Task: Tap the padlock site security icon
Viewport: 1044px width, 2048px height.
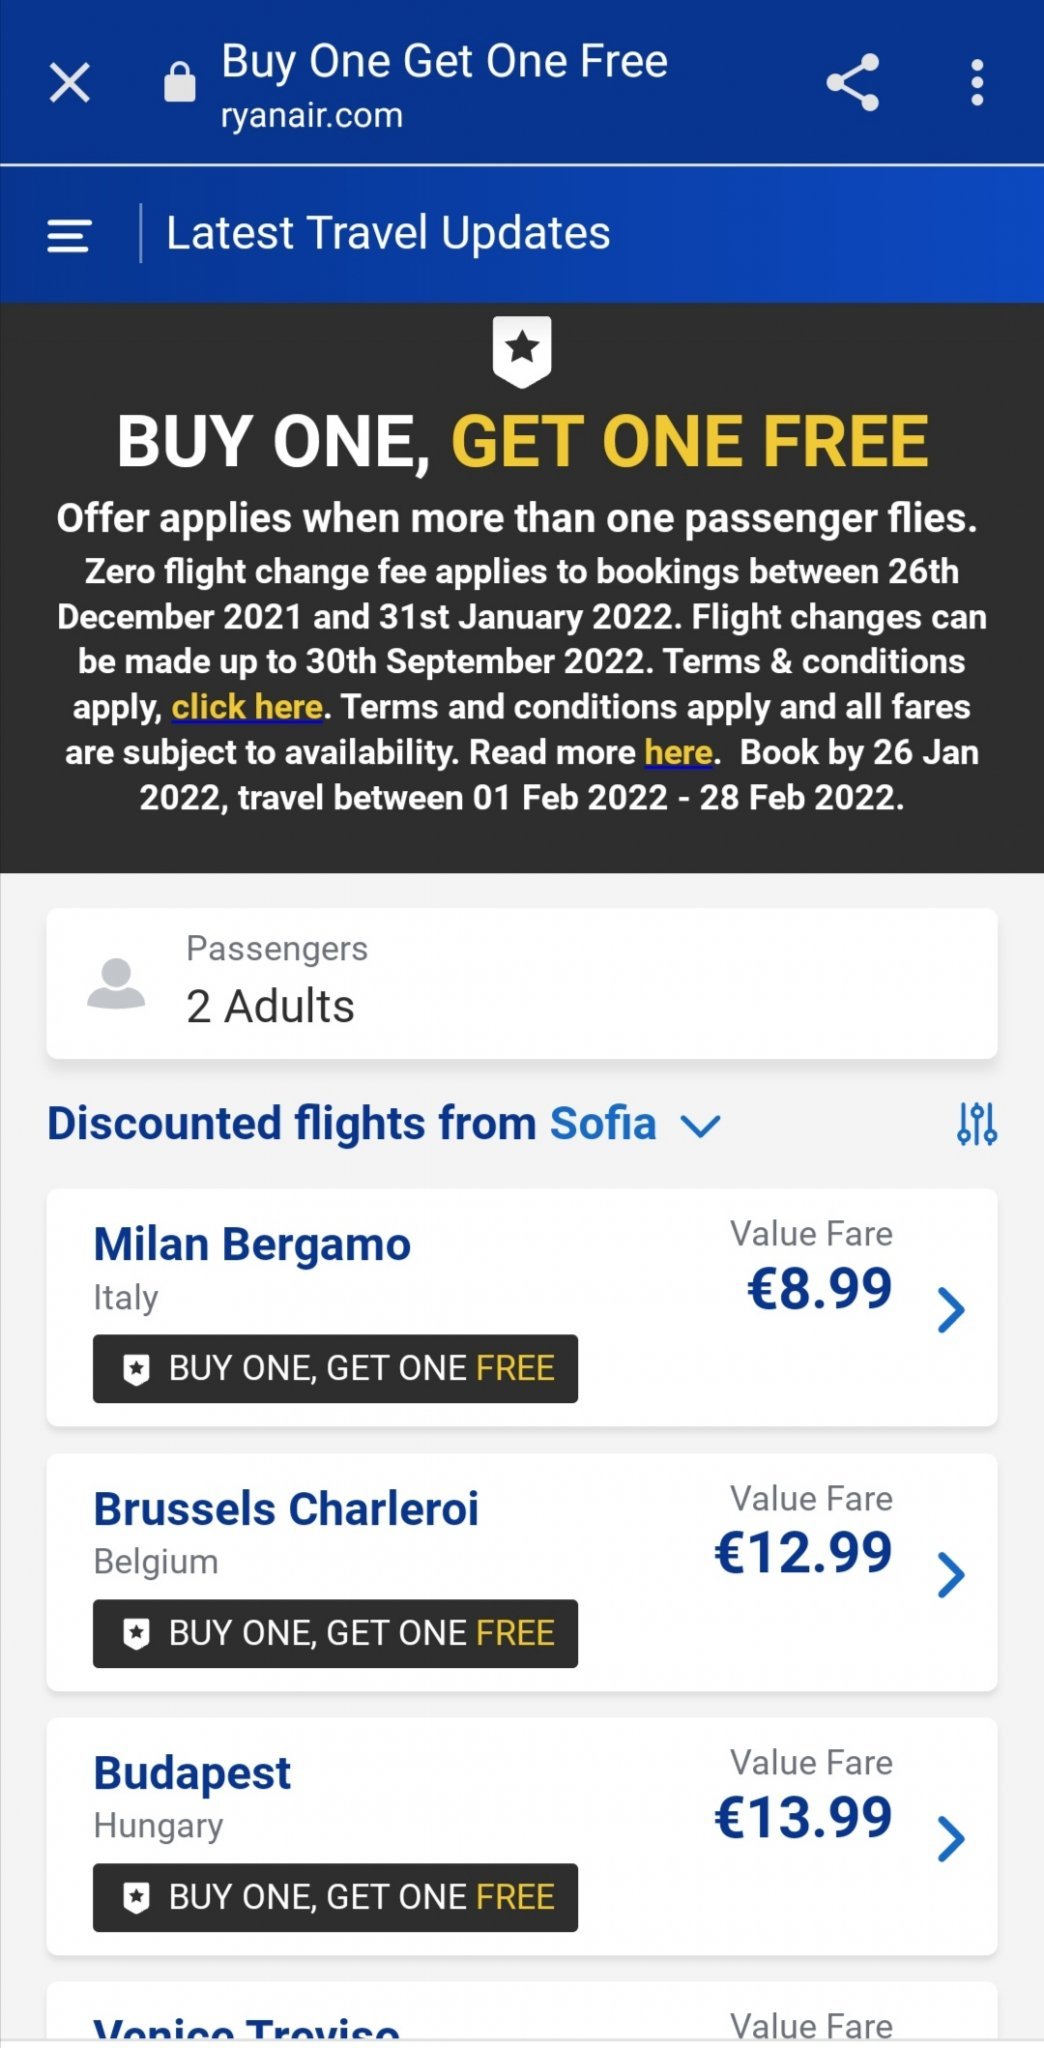Action: click(180, 82)
